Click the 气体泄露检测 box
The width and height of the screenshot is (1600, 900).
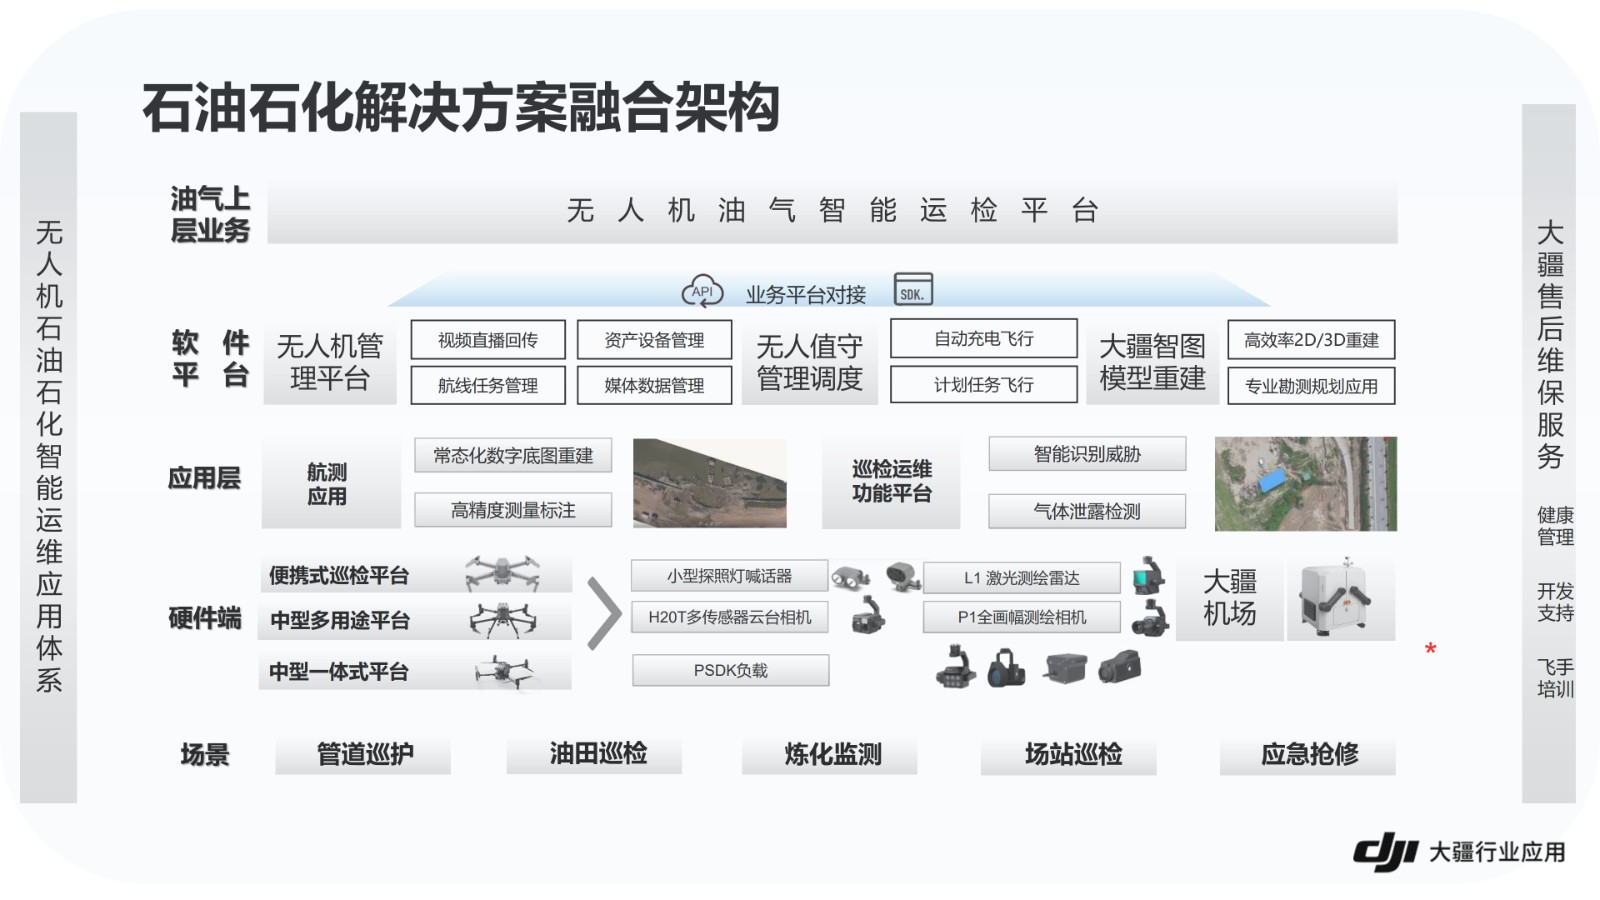coord(1087,511)
